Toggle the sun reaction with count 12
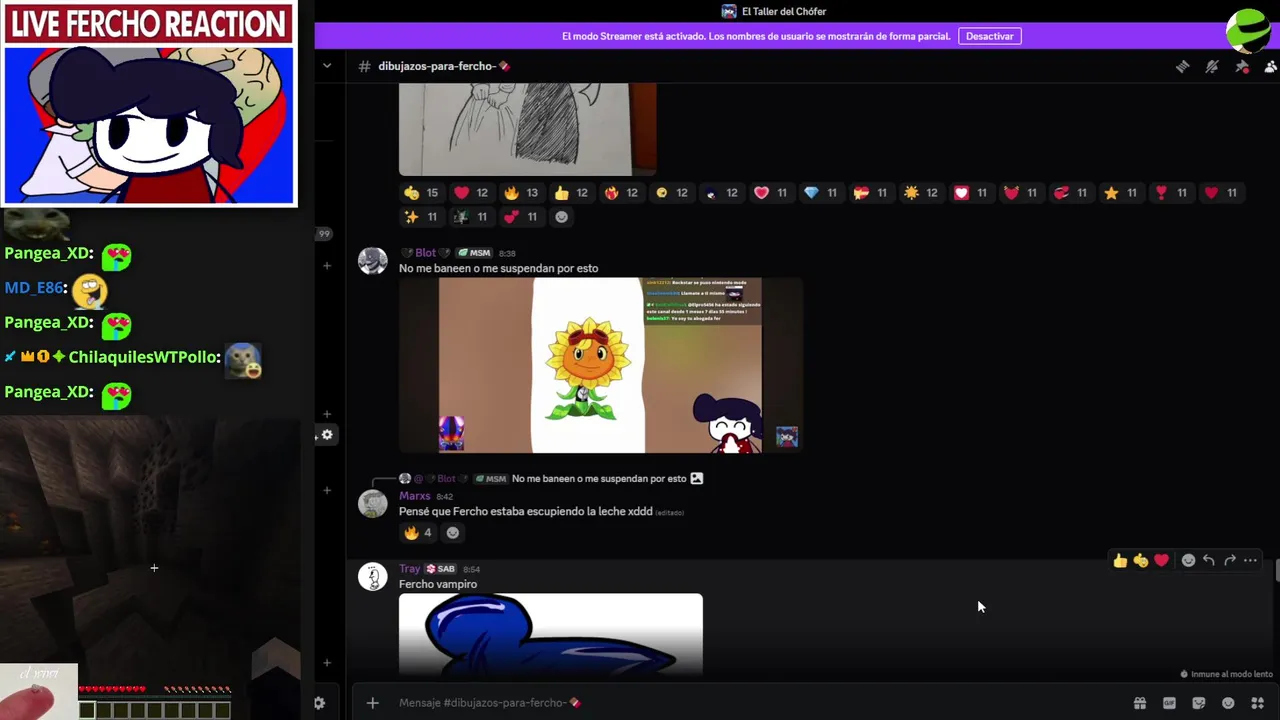The width and height of the screenshot is (1280, 720). [x=920, y=193]
